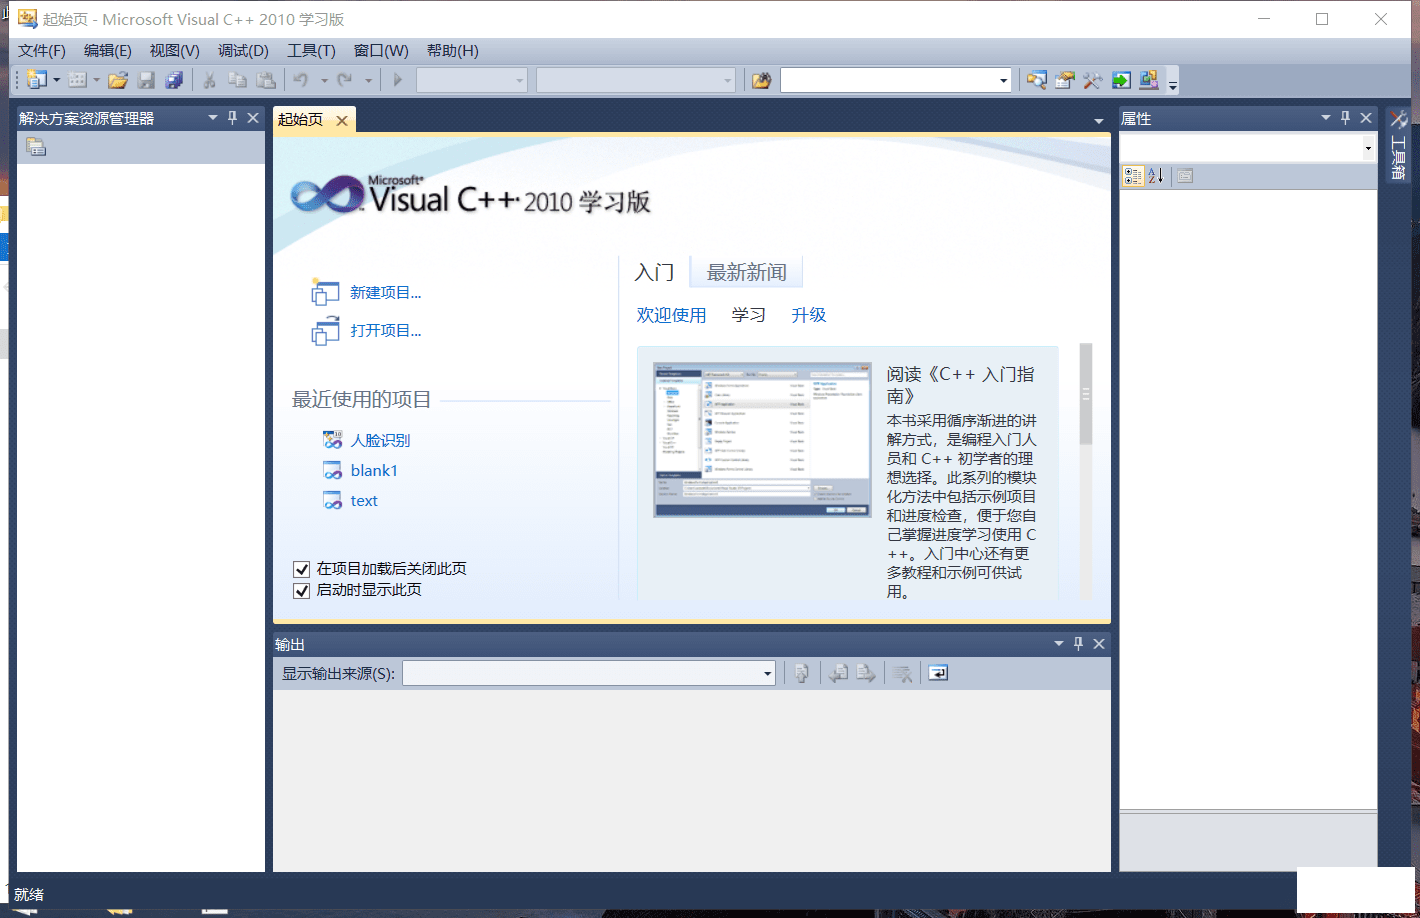1420x918 pixels.
Task: Toggle auto-hide pin on 解决方案资源管理器 panel
Action: tap(233, 118)
